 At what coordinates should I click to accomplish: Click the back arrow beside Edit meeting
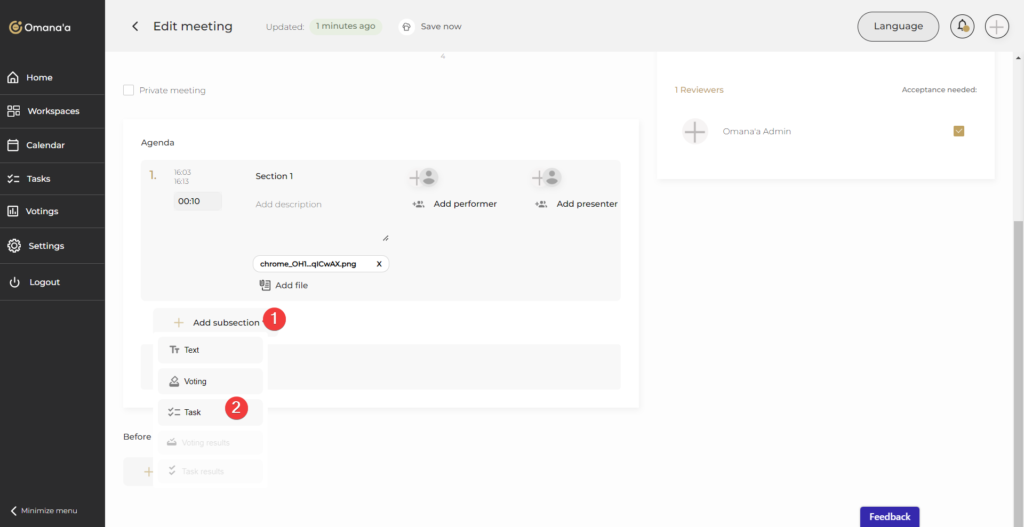(135, 26)
